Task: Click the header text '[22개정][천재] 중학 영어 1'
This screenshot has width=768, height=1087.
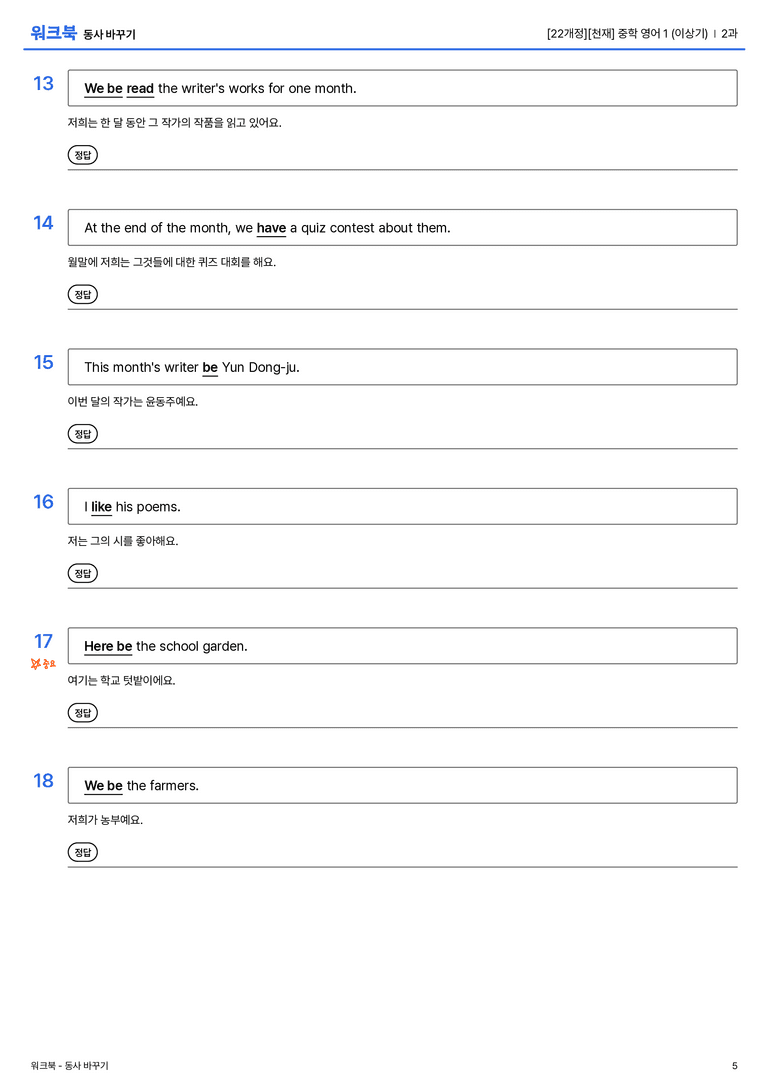Action: pos(608,33)
